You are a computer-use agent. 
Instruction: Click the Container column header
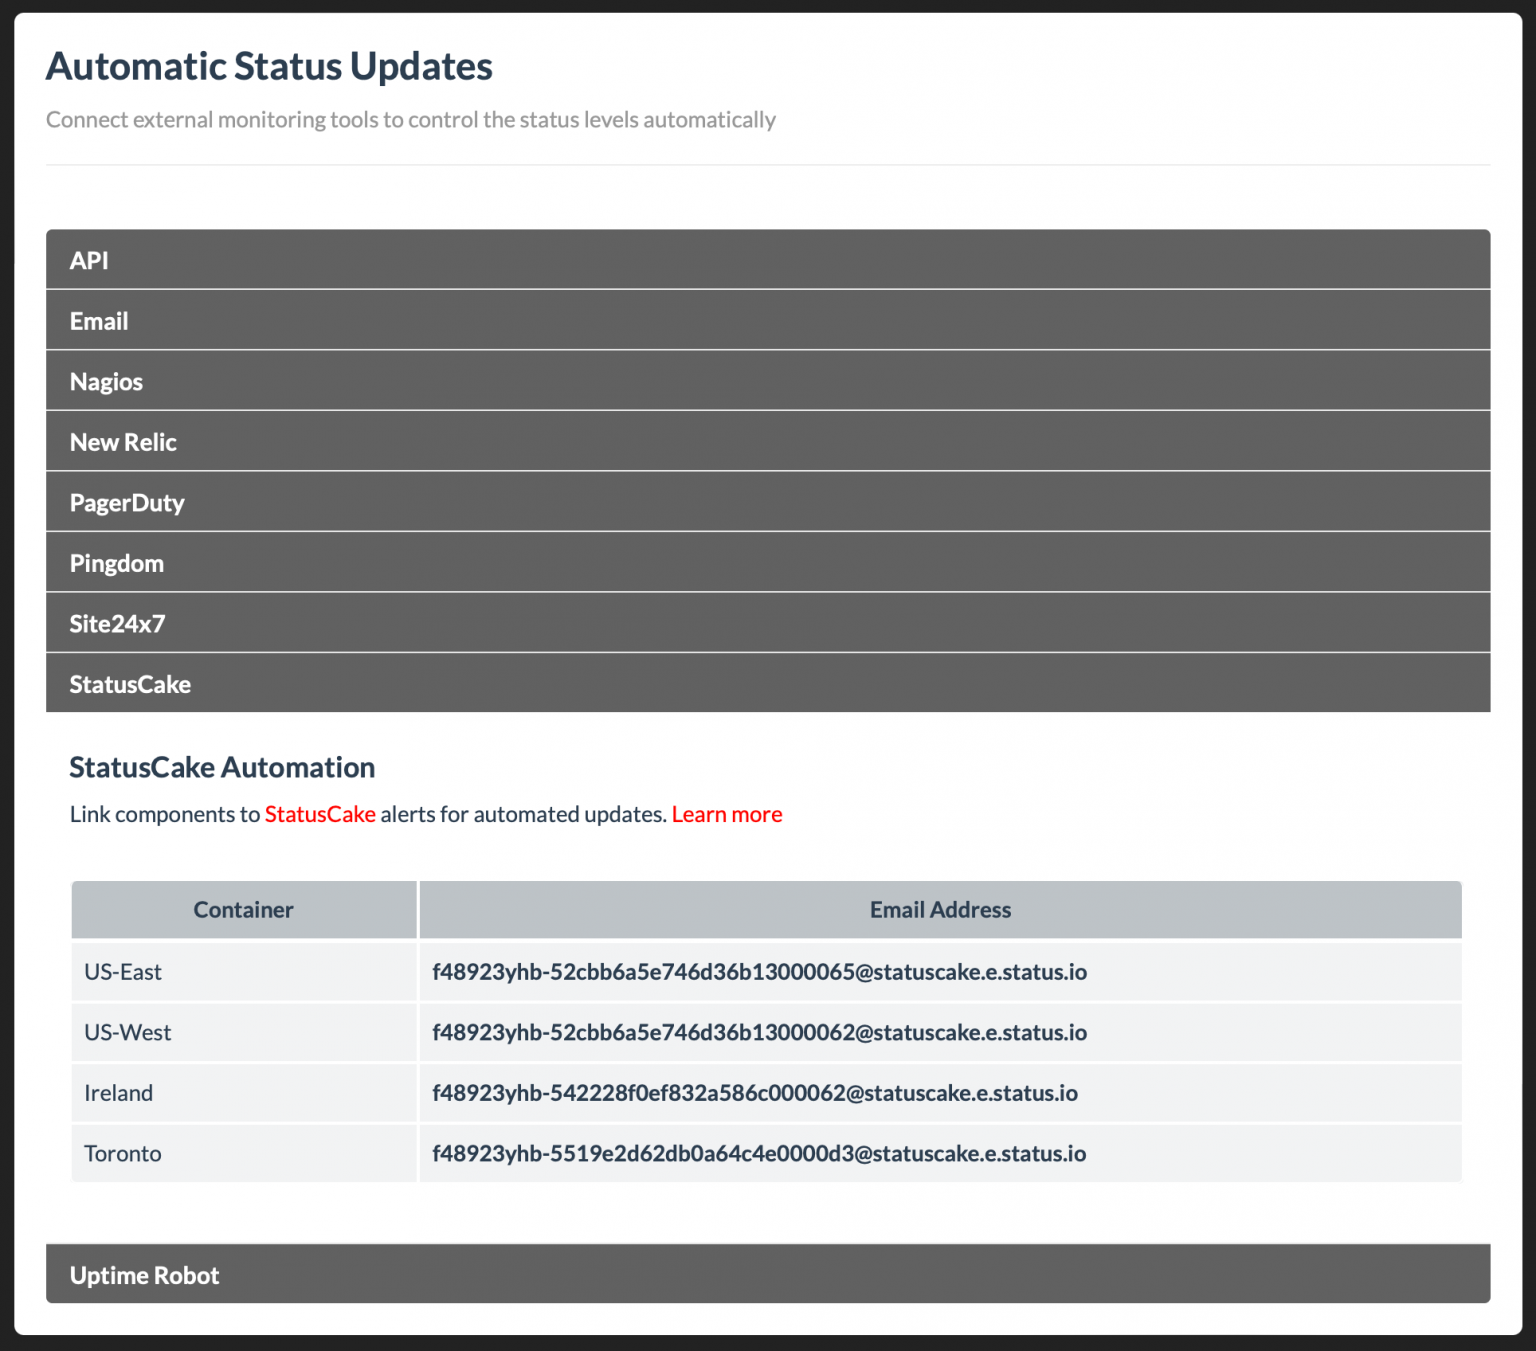(x=243, y=909)
